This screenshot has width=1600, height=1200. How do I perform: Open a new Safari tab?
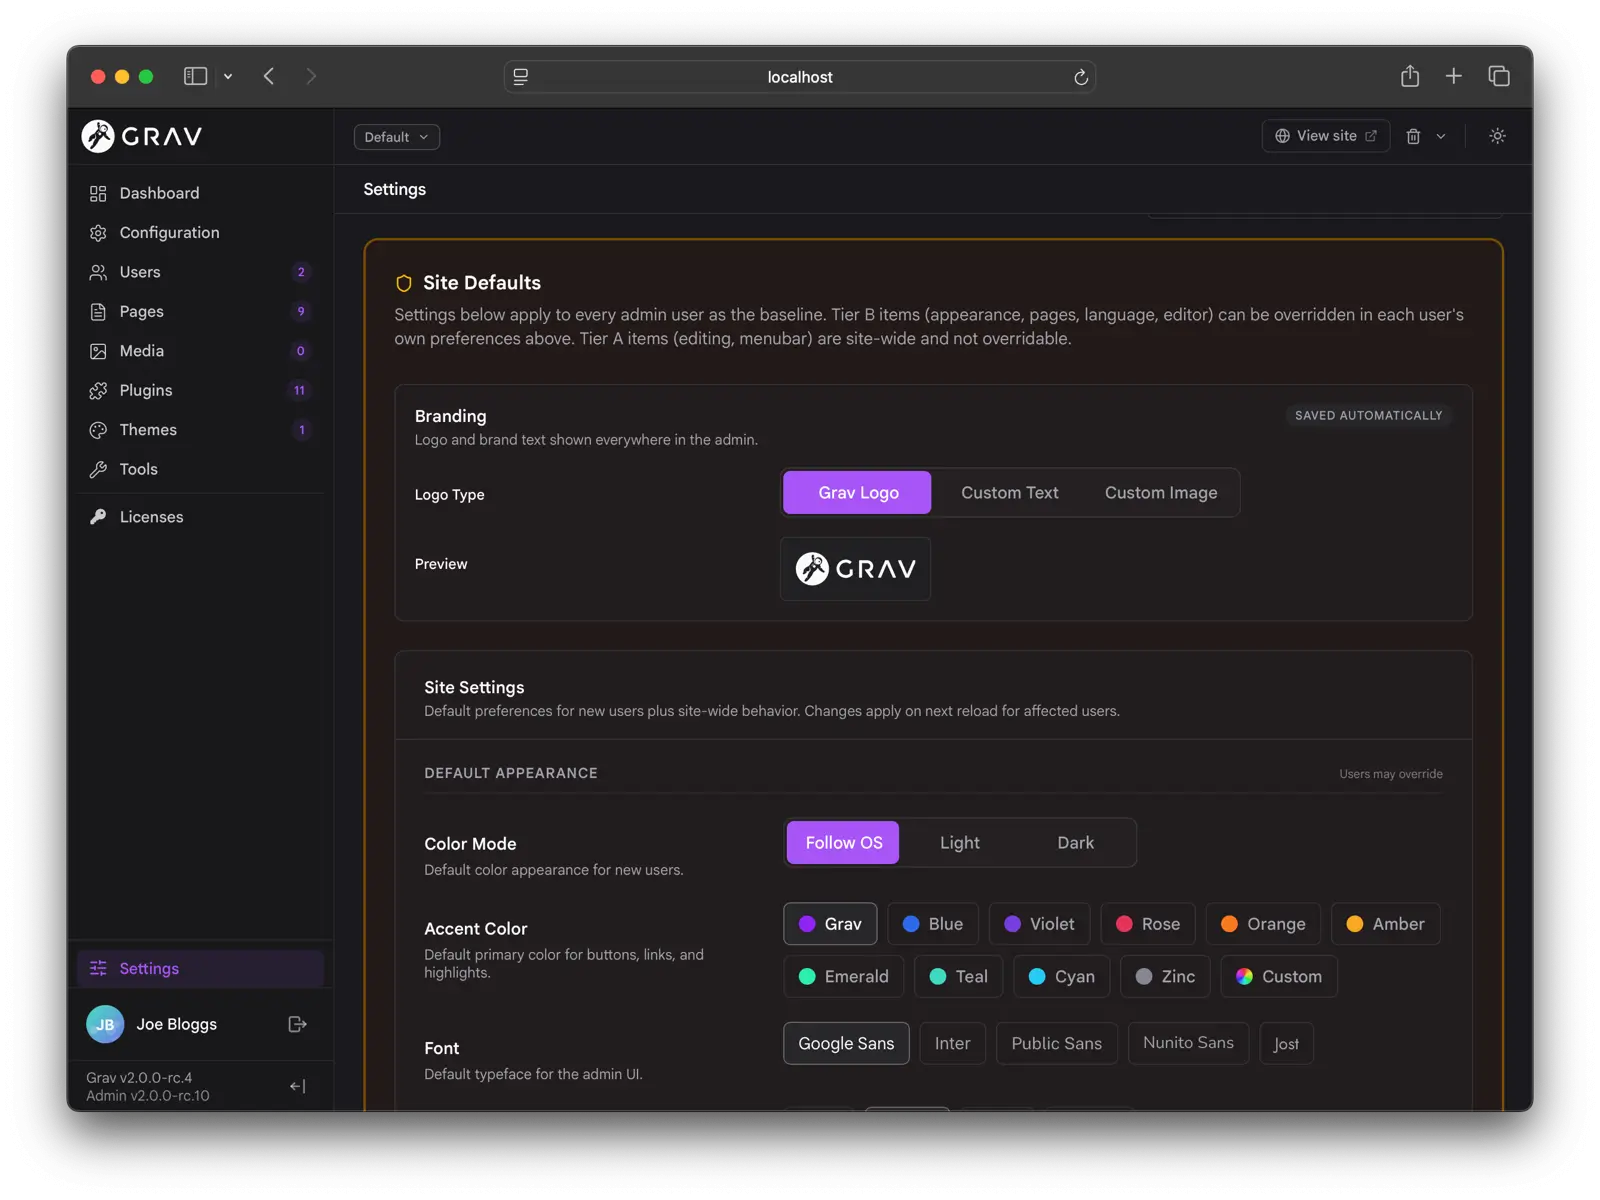[x=1454, y=76]
